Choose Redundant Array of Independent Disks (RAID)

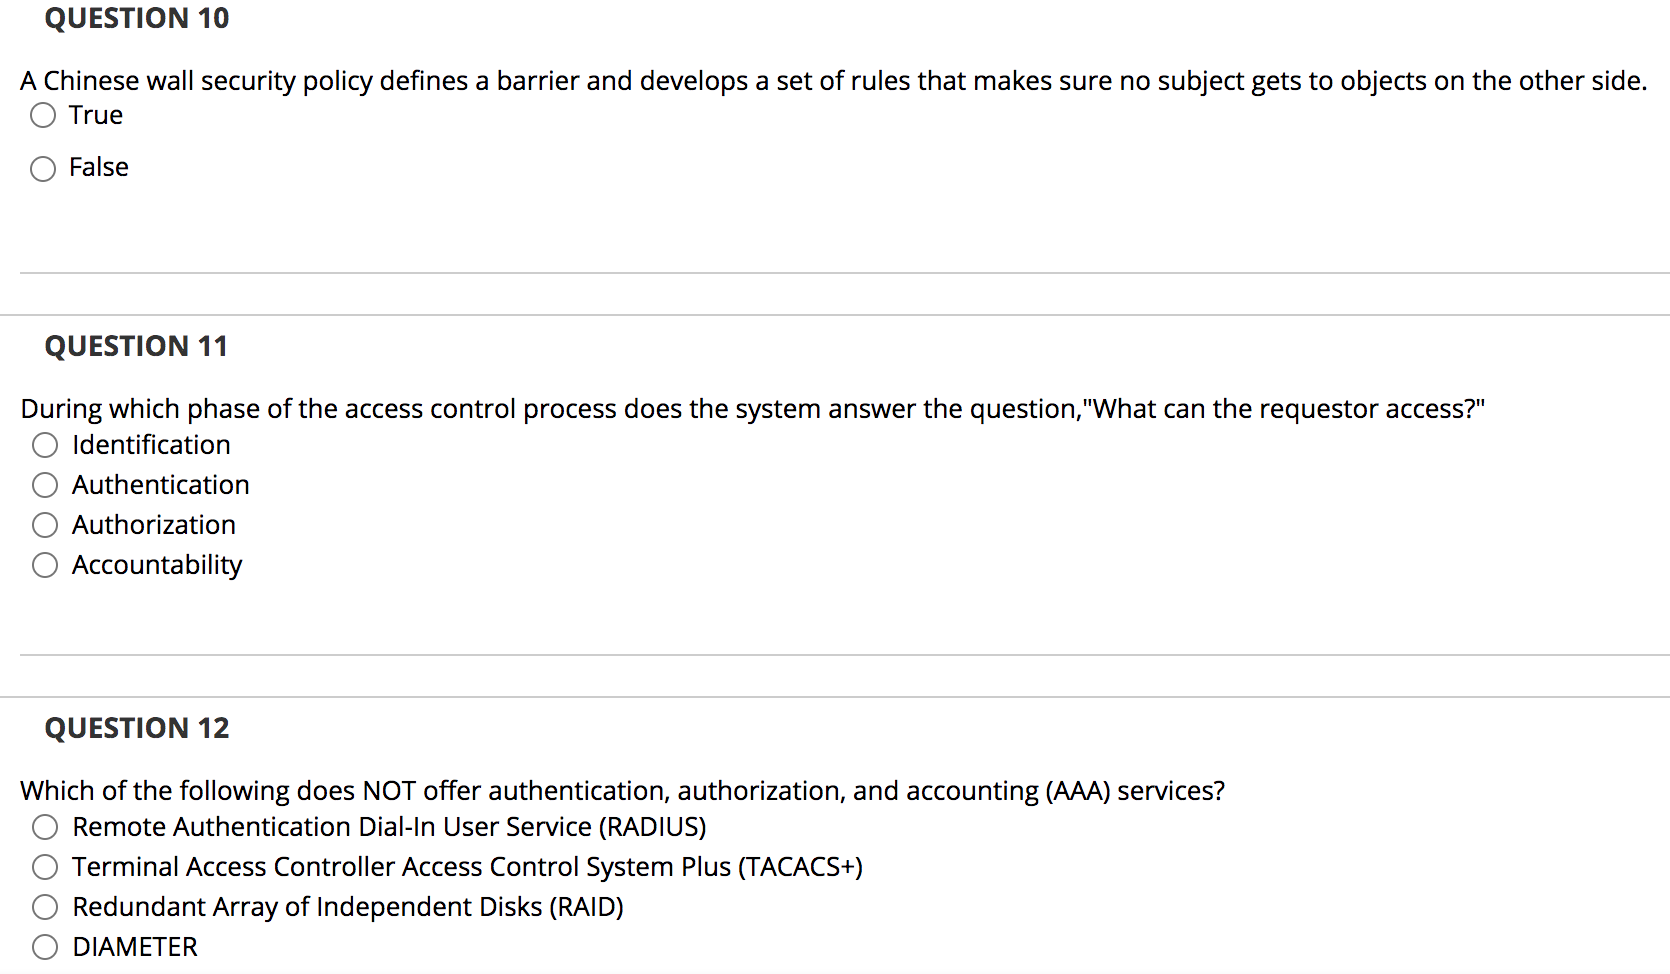click(x=45, y=907)
